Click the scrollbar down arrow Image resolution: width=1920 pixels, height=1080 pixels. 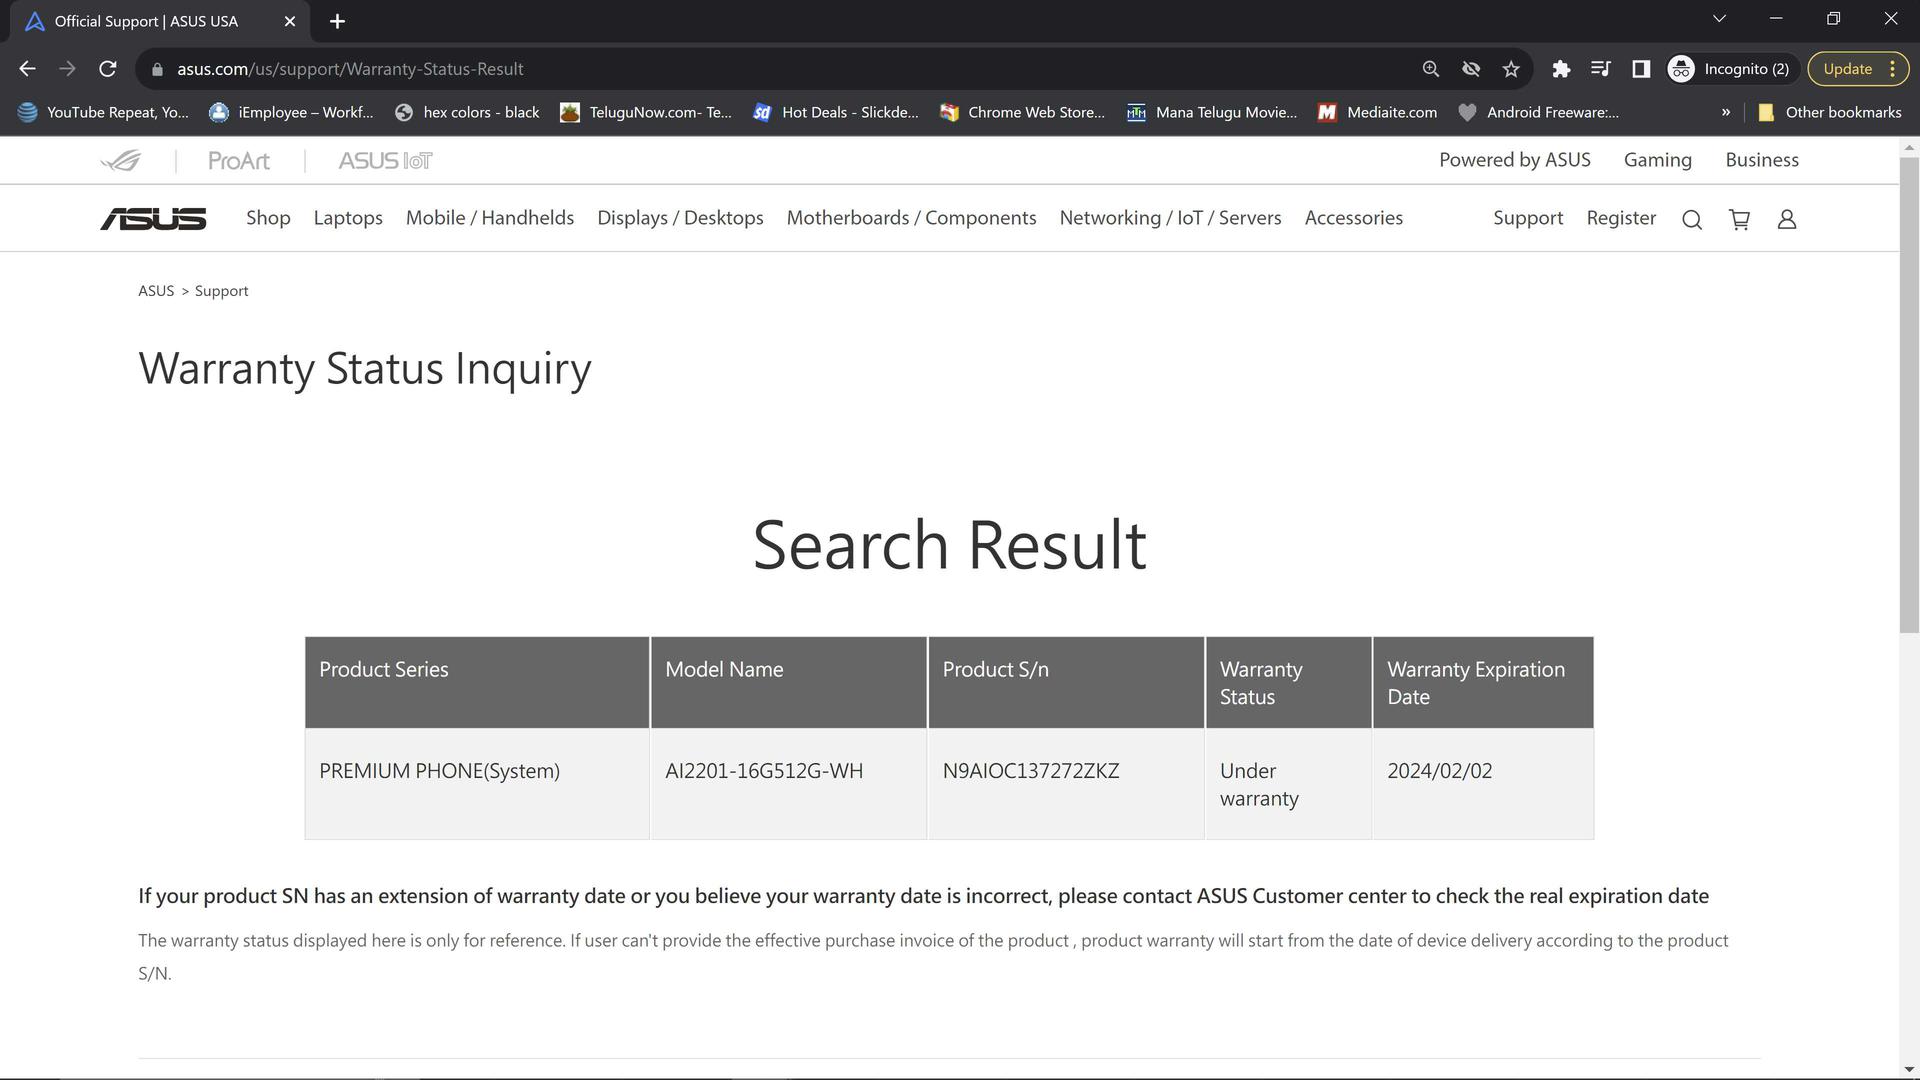click(x=1909, y=1070)
